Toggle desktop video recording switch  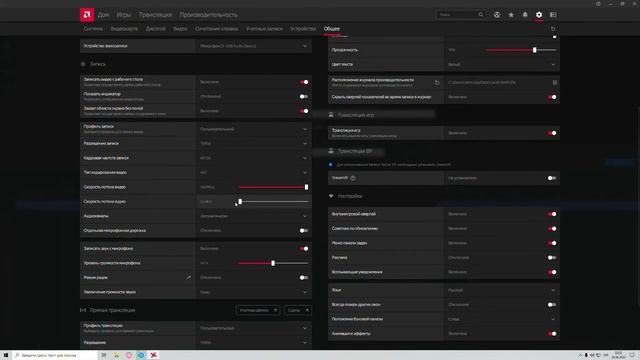pyautogui.click(x=304, y=82)
